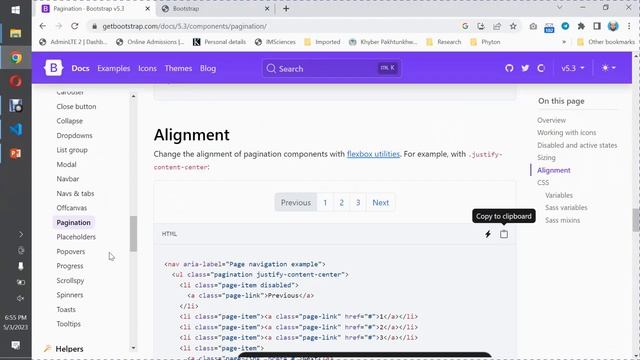Click sidebar scroll up arrow
Viewport: 640px width, 360px height.
(x=133, y=96)
